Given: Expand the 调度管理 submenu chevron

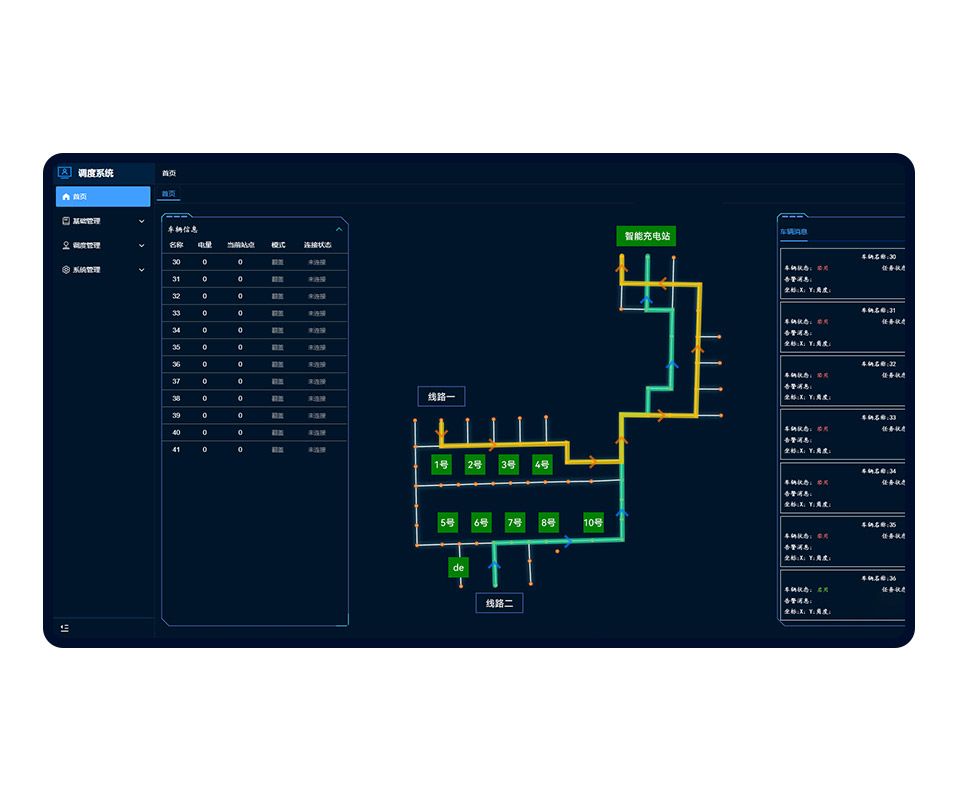Looking at the screenshot, I should (141, 245).
